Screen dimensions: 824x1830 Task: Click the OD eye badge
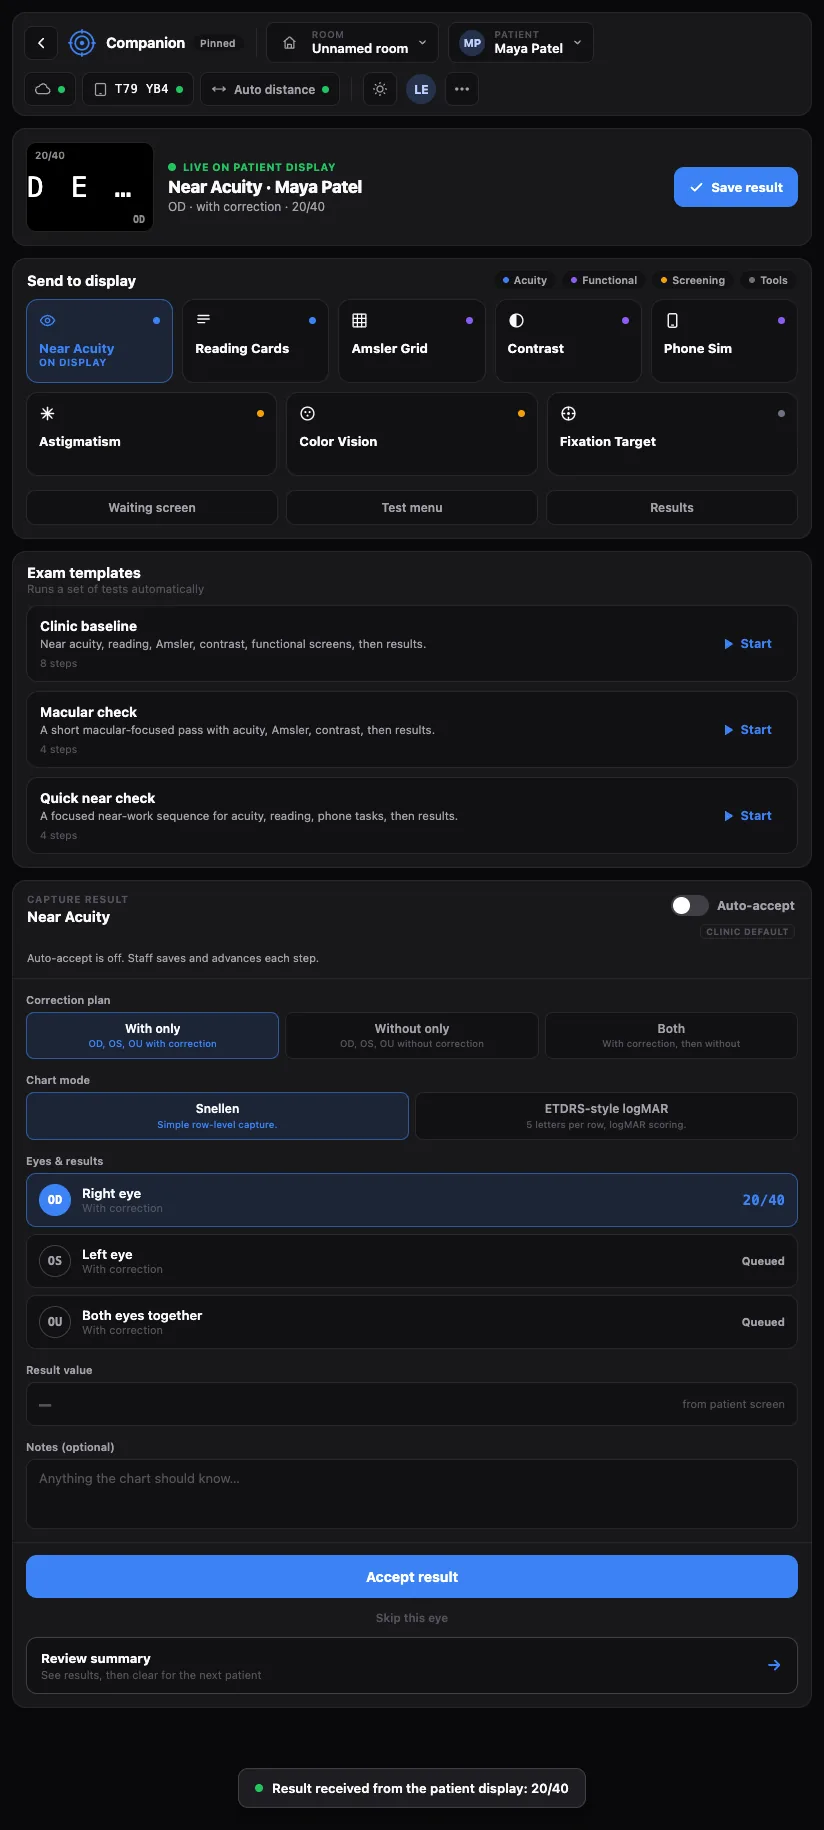click(55, 1200)
